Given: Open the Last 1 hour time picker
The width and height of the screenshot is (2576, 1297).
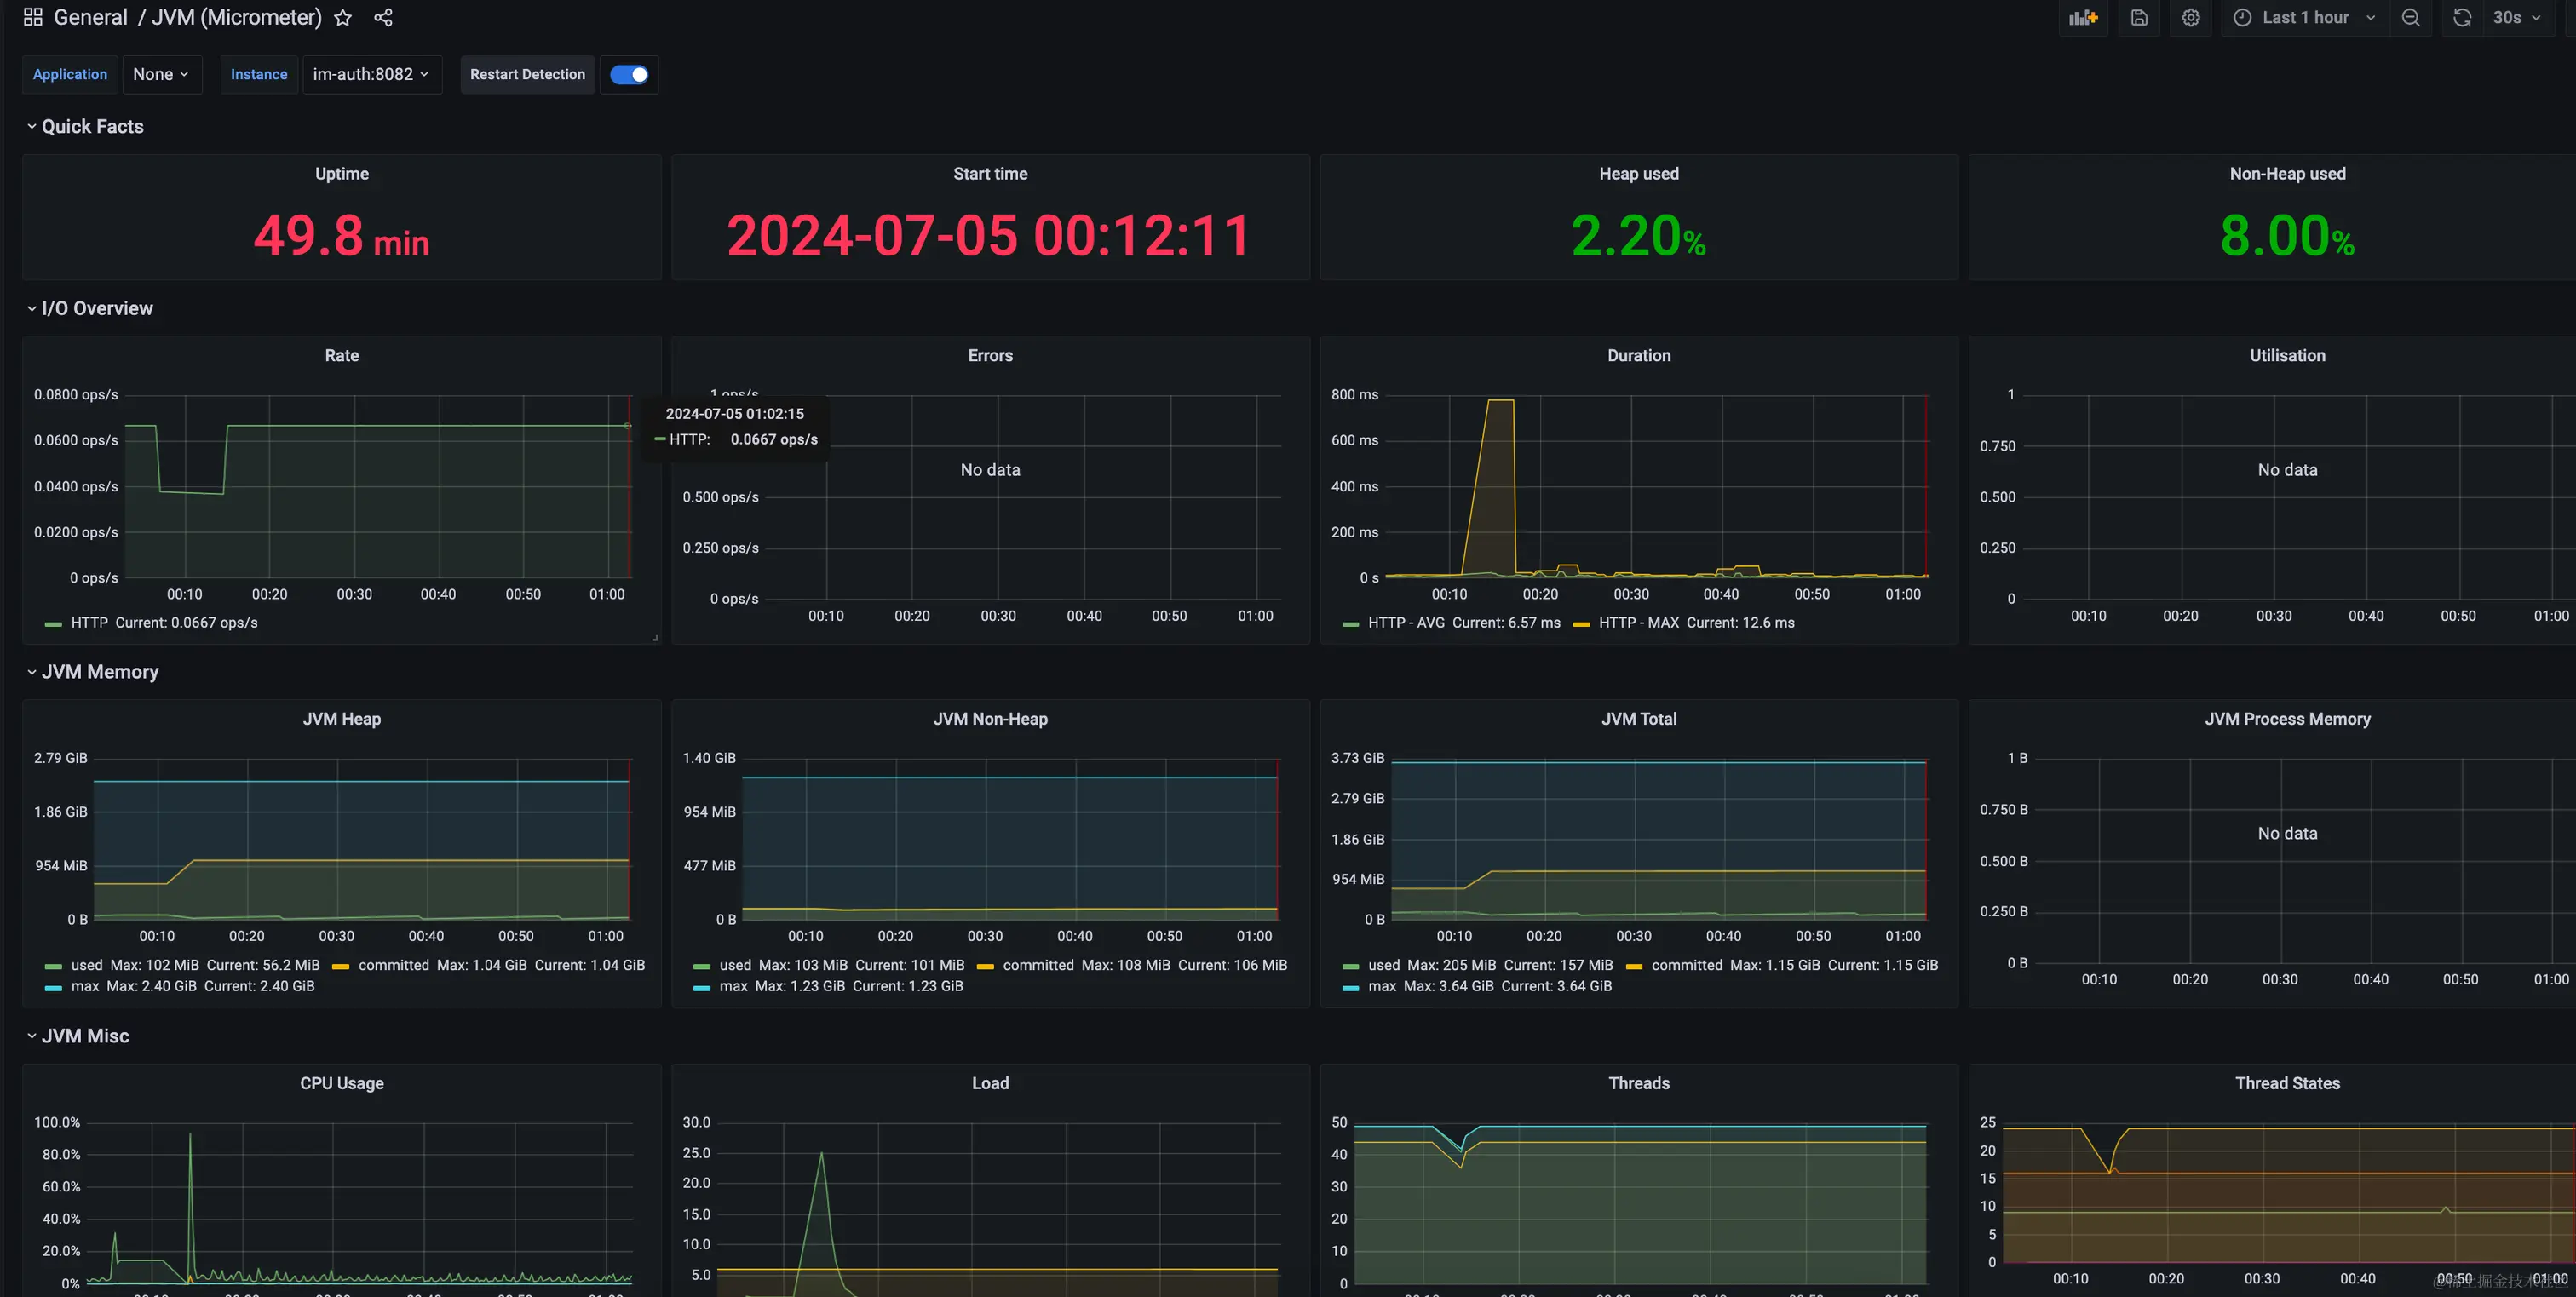Looking at the screenshot, I should pyautogui.click(x=2305, y=17).
